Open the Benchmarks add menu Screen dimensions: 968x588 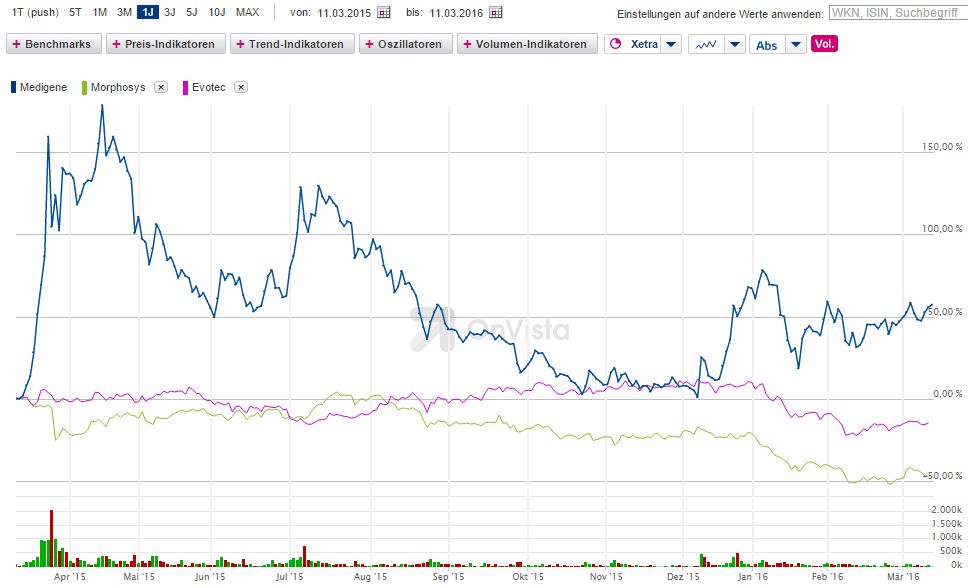point(54,44)
